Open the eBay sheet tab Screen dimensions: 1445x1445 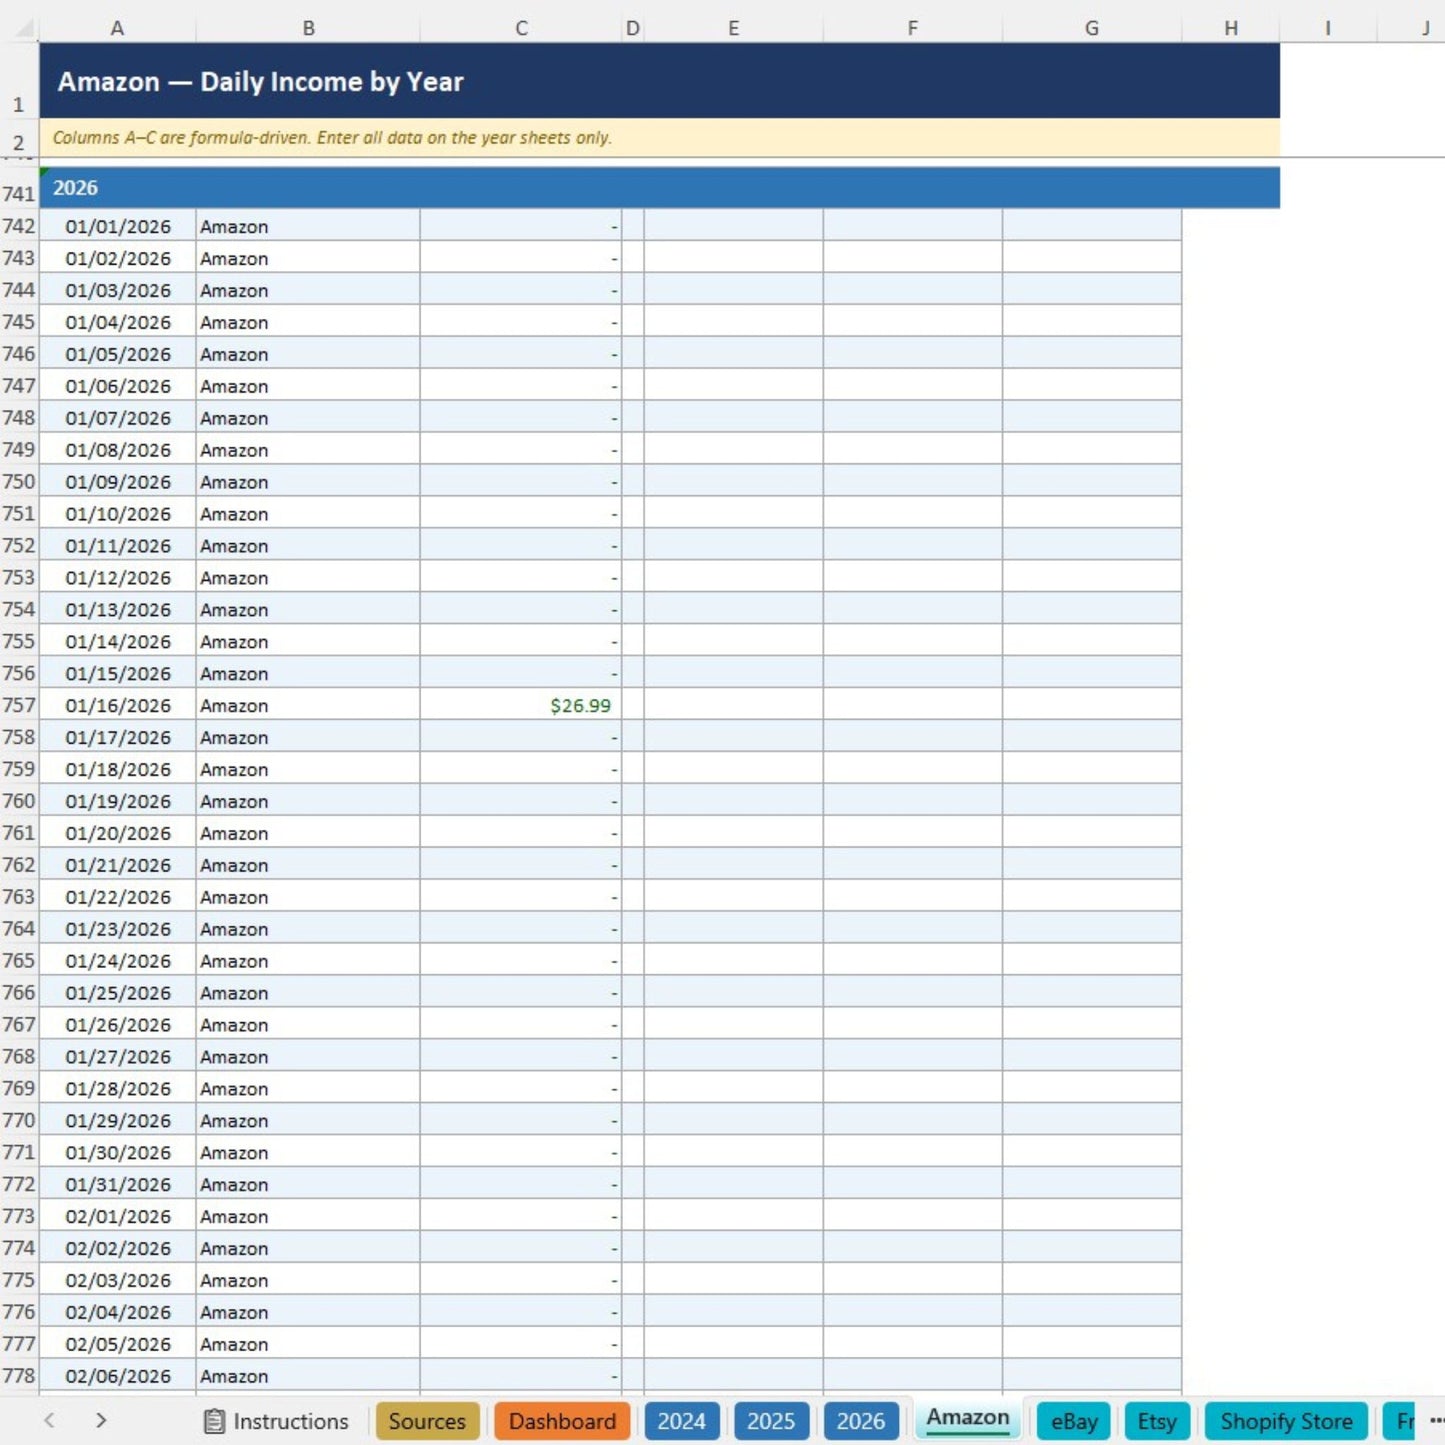1074,1421
